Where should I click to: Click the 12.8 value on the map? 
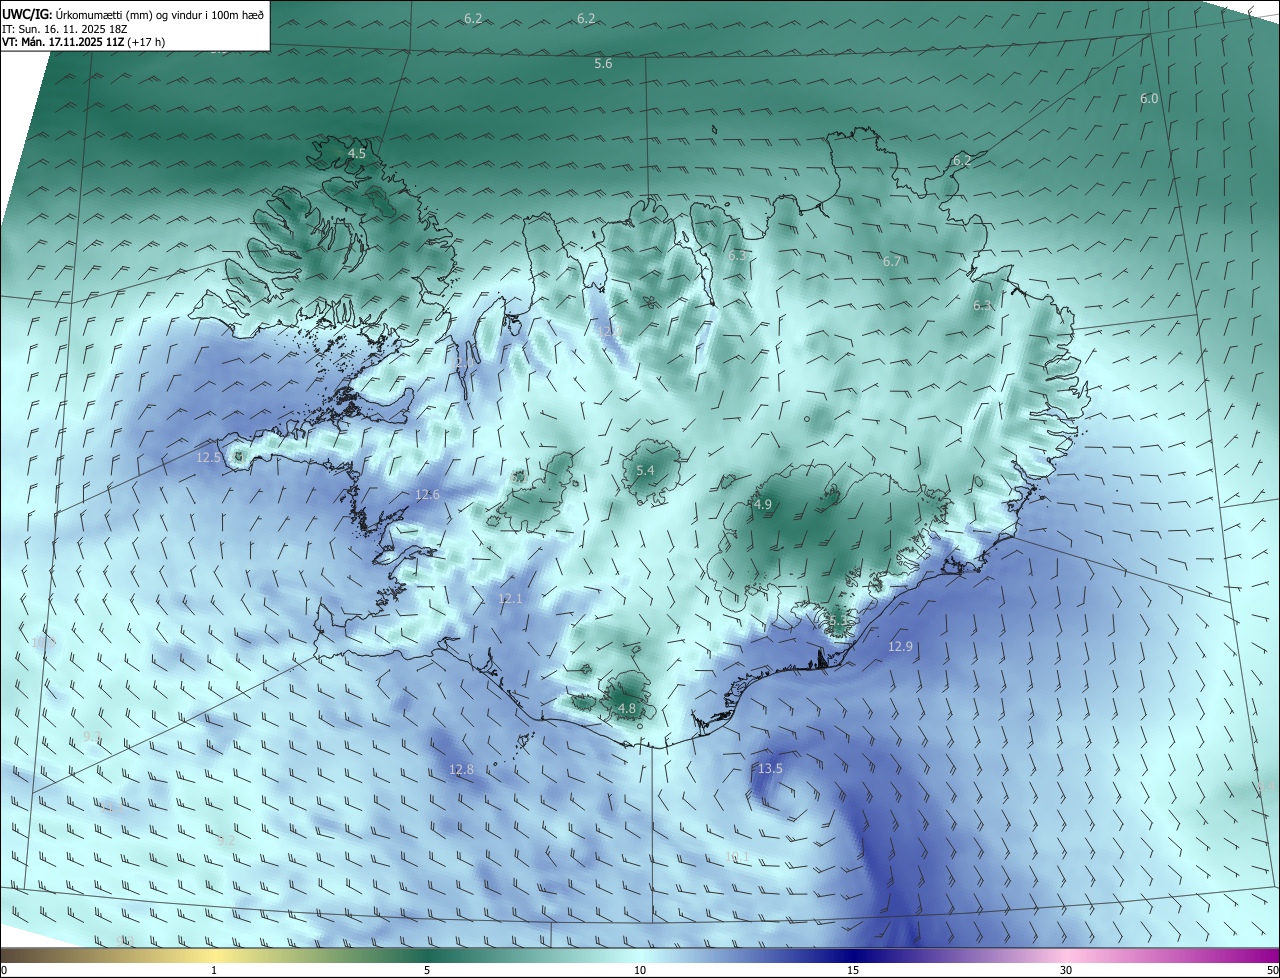click(461, 769)
